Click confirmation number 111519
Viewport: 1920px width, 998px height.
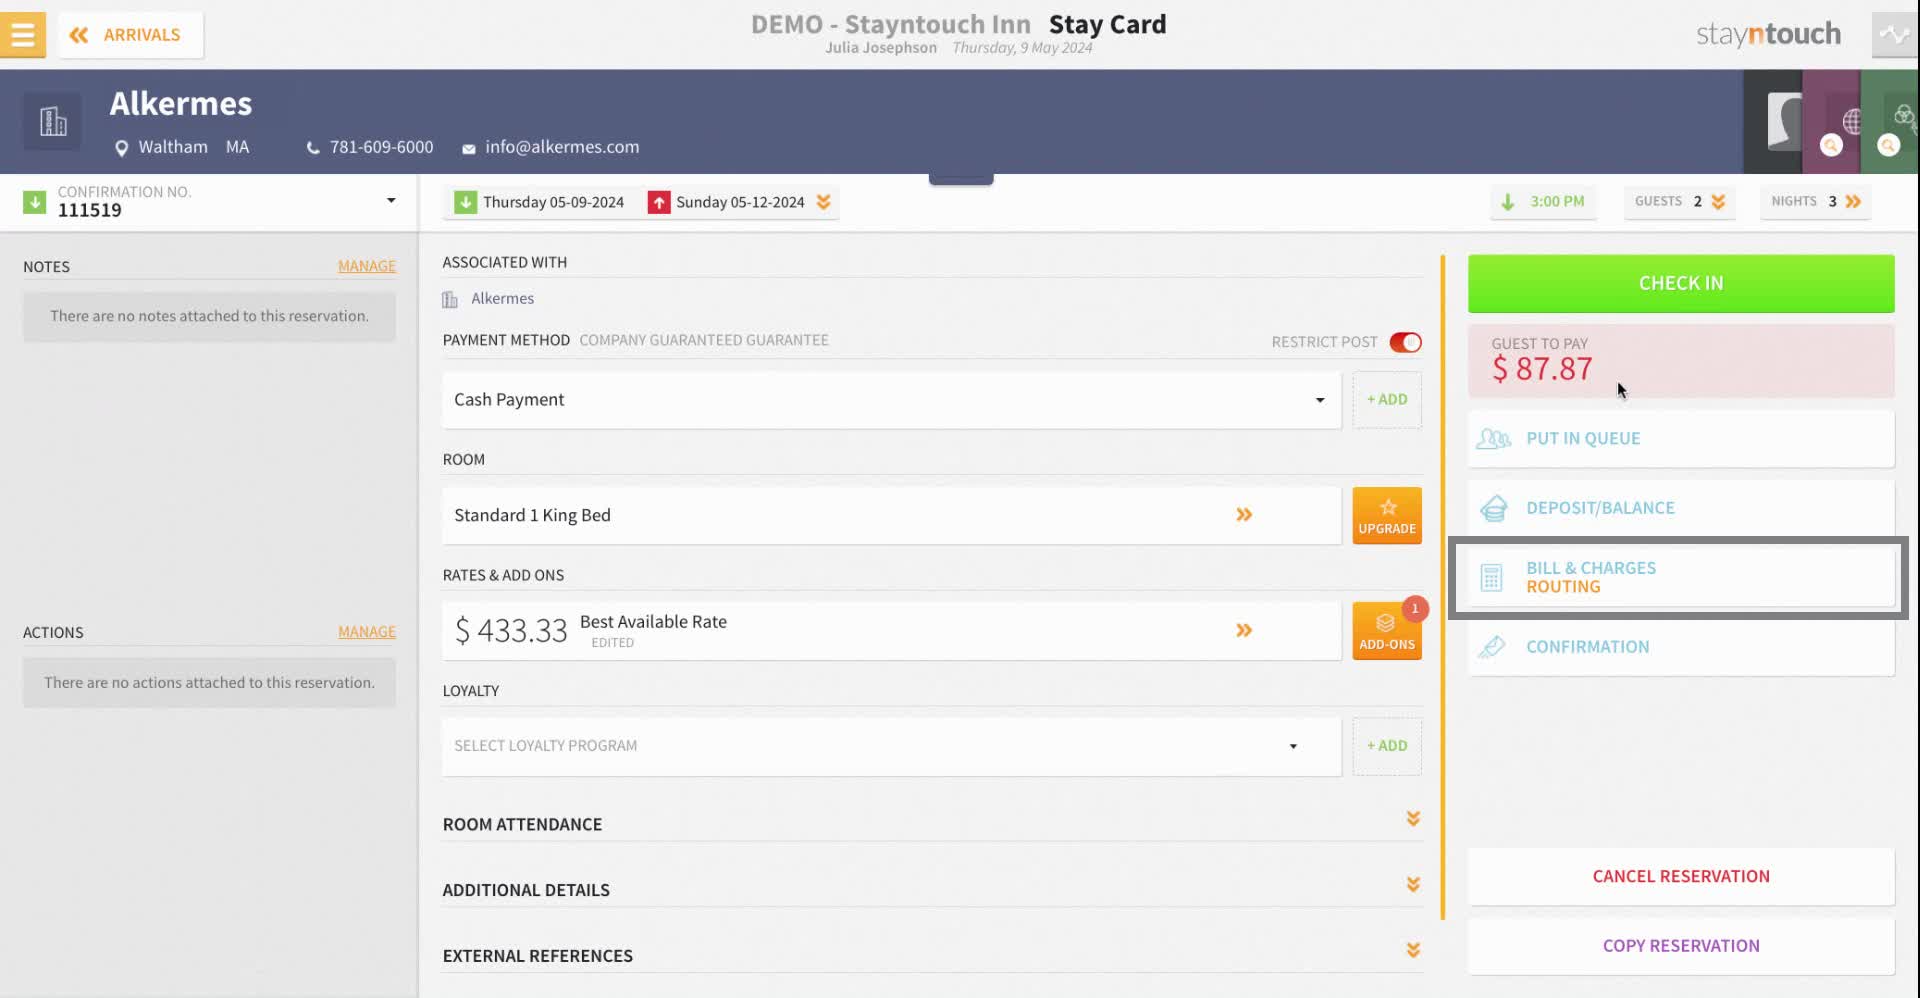tap(90, 210)
